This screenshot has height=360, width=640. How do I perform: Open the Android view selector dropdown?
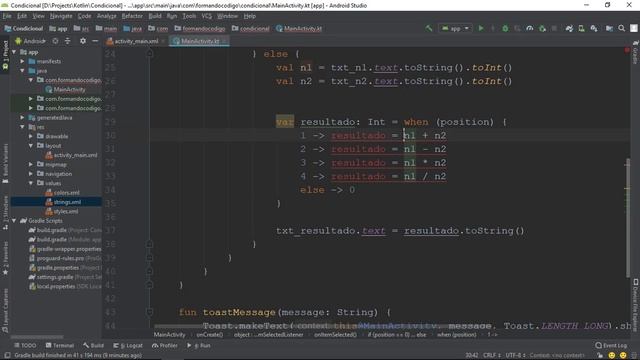tap(31, 41)
